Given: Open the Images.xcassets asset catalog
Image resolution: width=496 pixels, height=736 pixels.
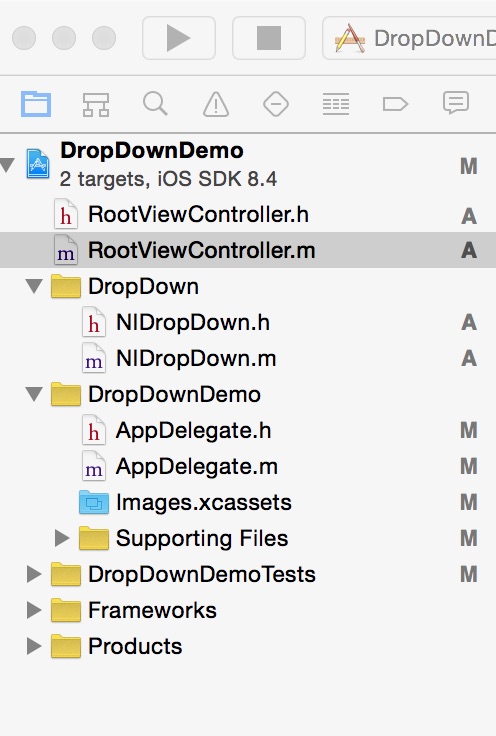Looking at the screenshot, I should click(248, 502).
